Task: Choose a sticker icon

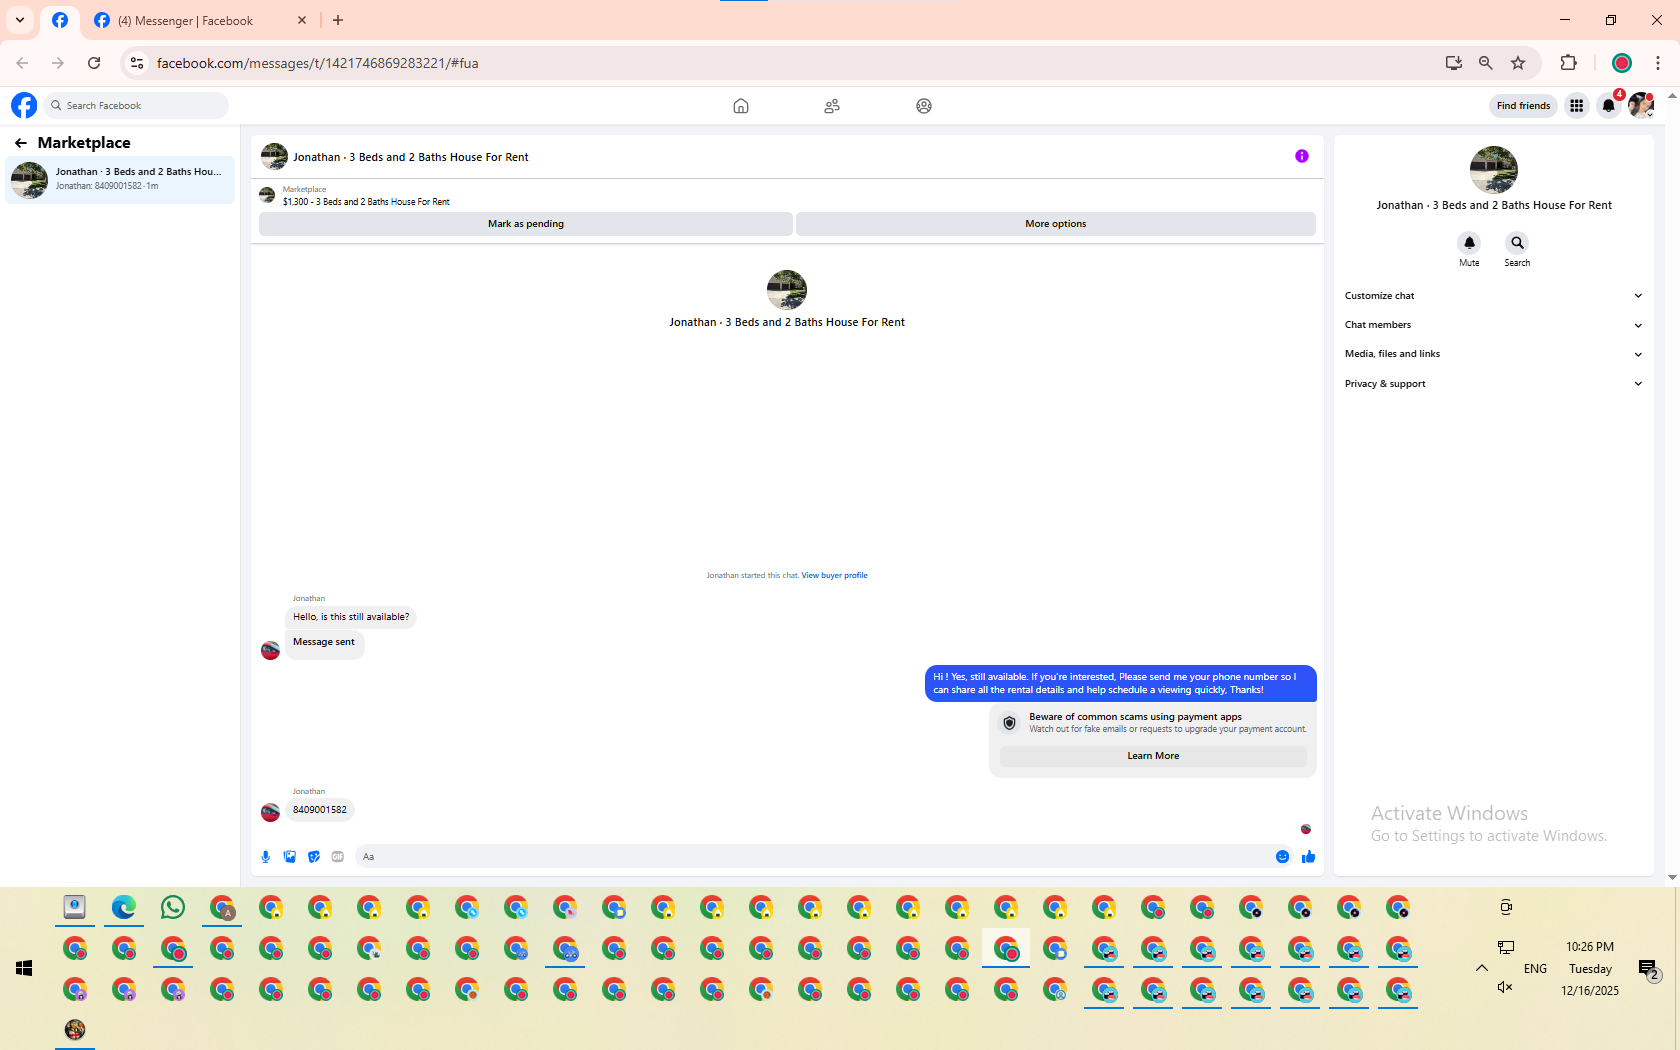Action: [x=314, y=857]
